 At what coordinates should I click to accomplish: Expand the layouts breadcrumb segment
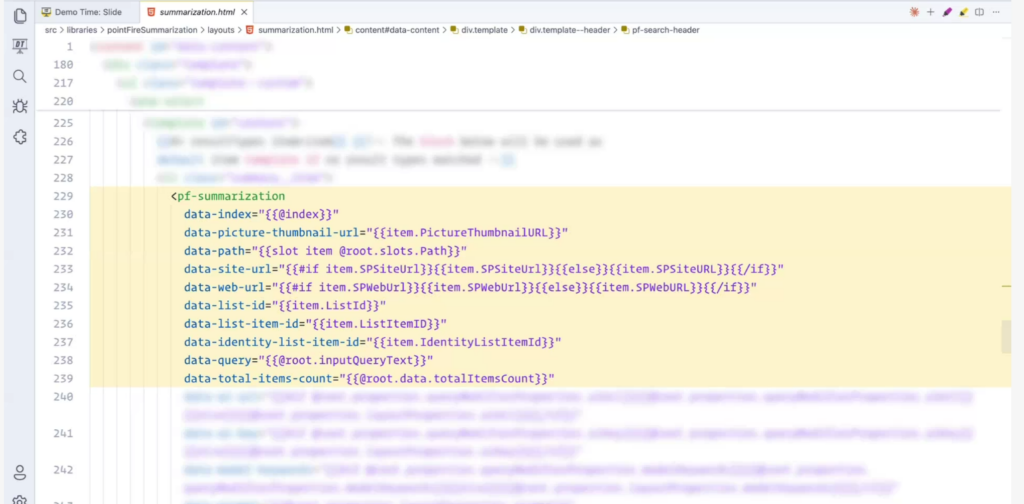220,30
